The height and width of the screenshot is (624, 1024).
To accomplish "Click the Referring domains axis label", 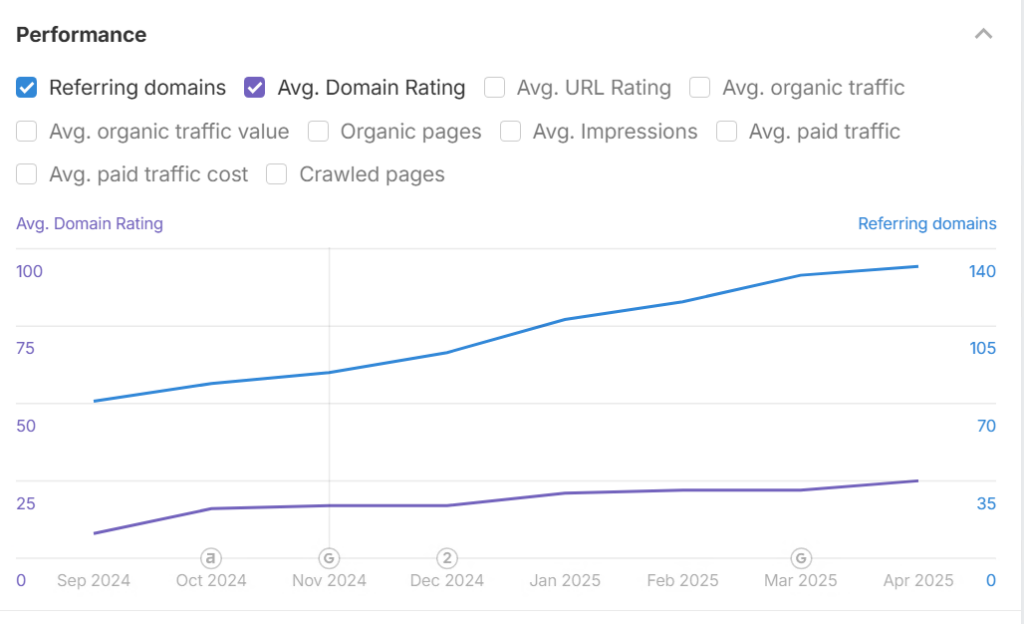I will (x=927, y=224).
